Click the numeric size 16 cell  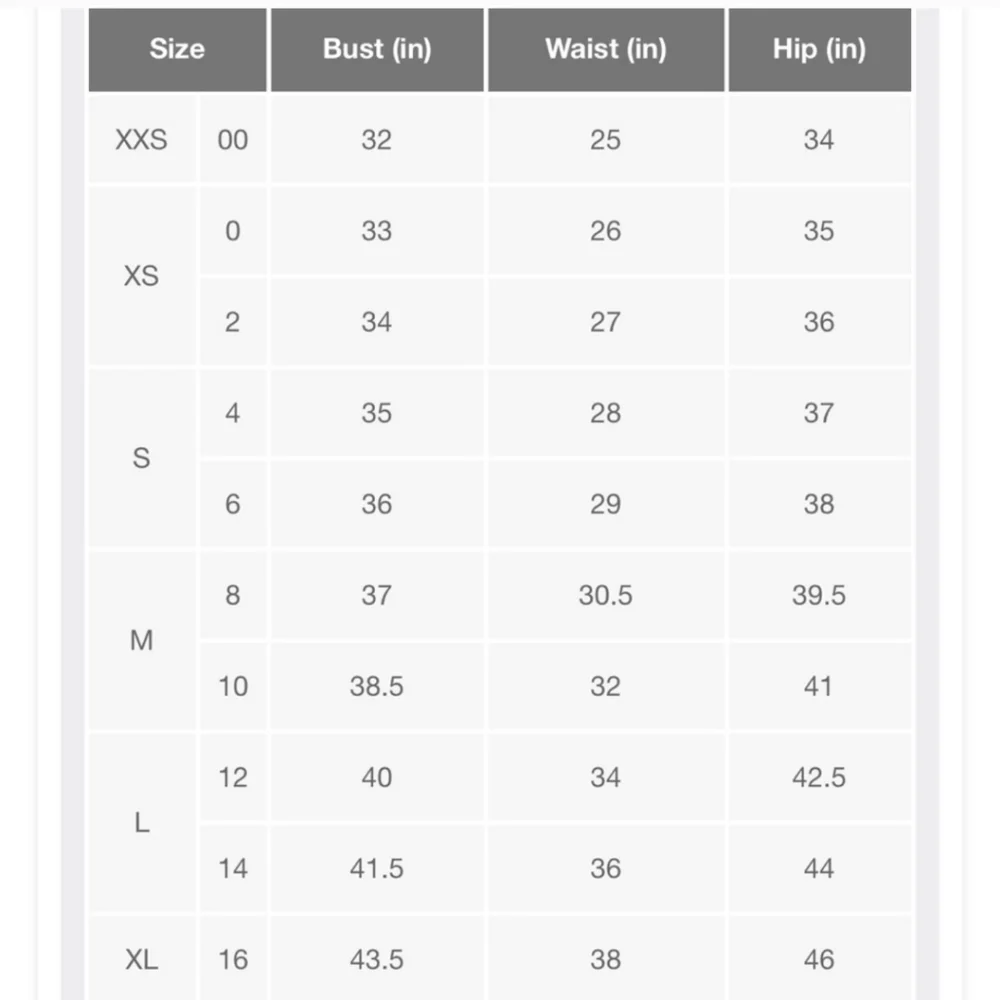pyautogui.click(x=232, y=960)
